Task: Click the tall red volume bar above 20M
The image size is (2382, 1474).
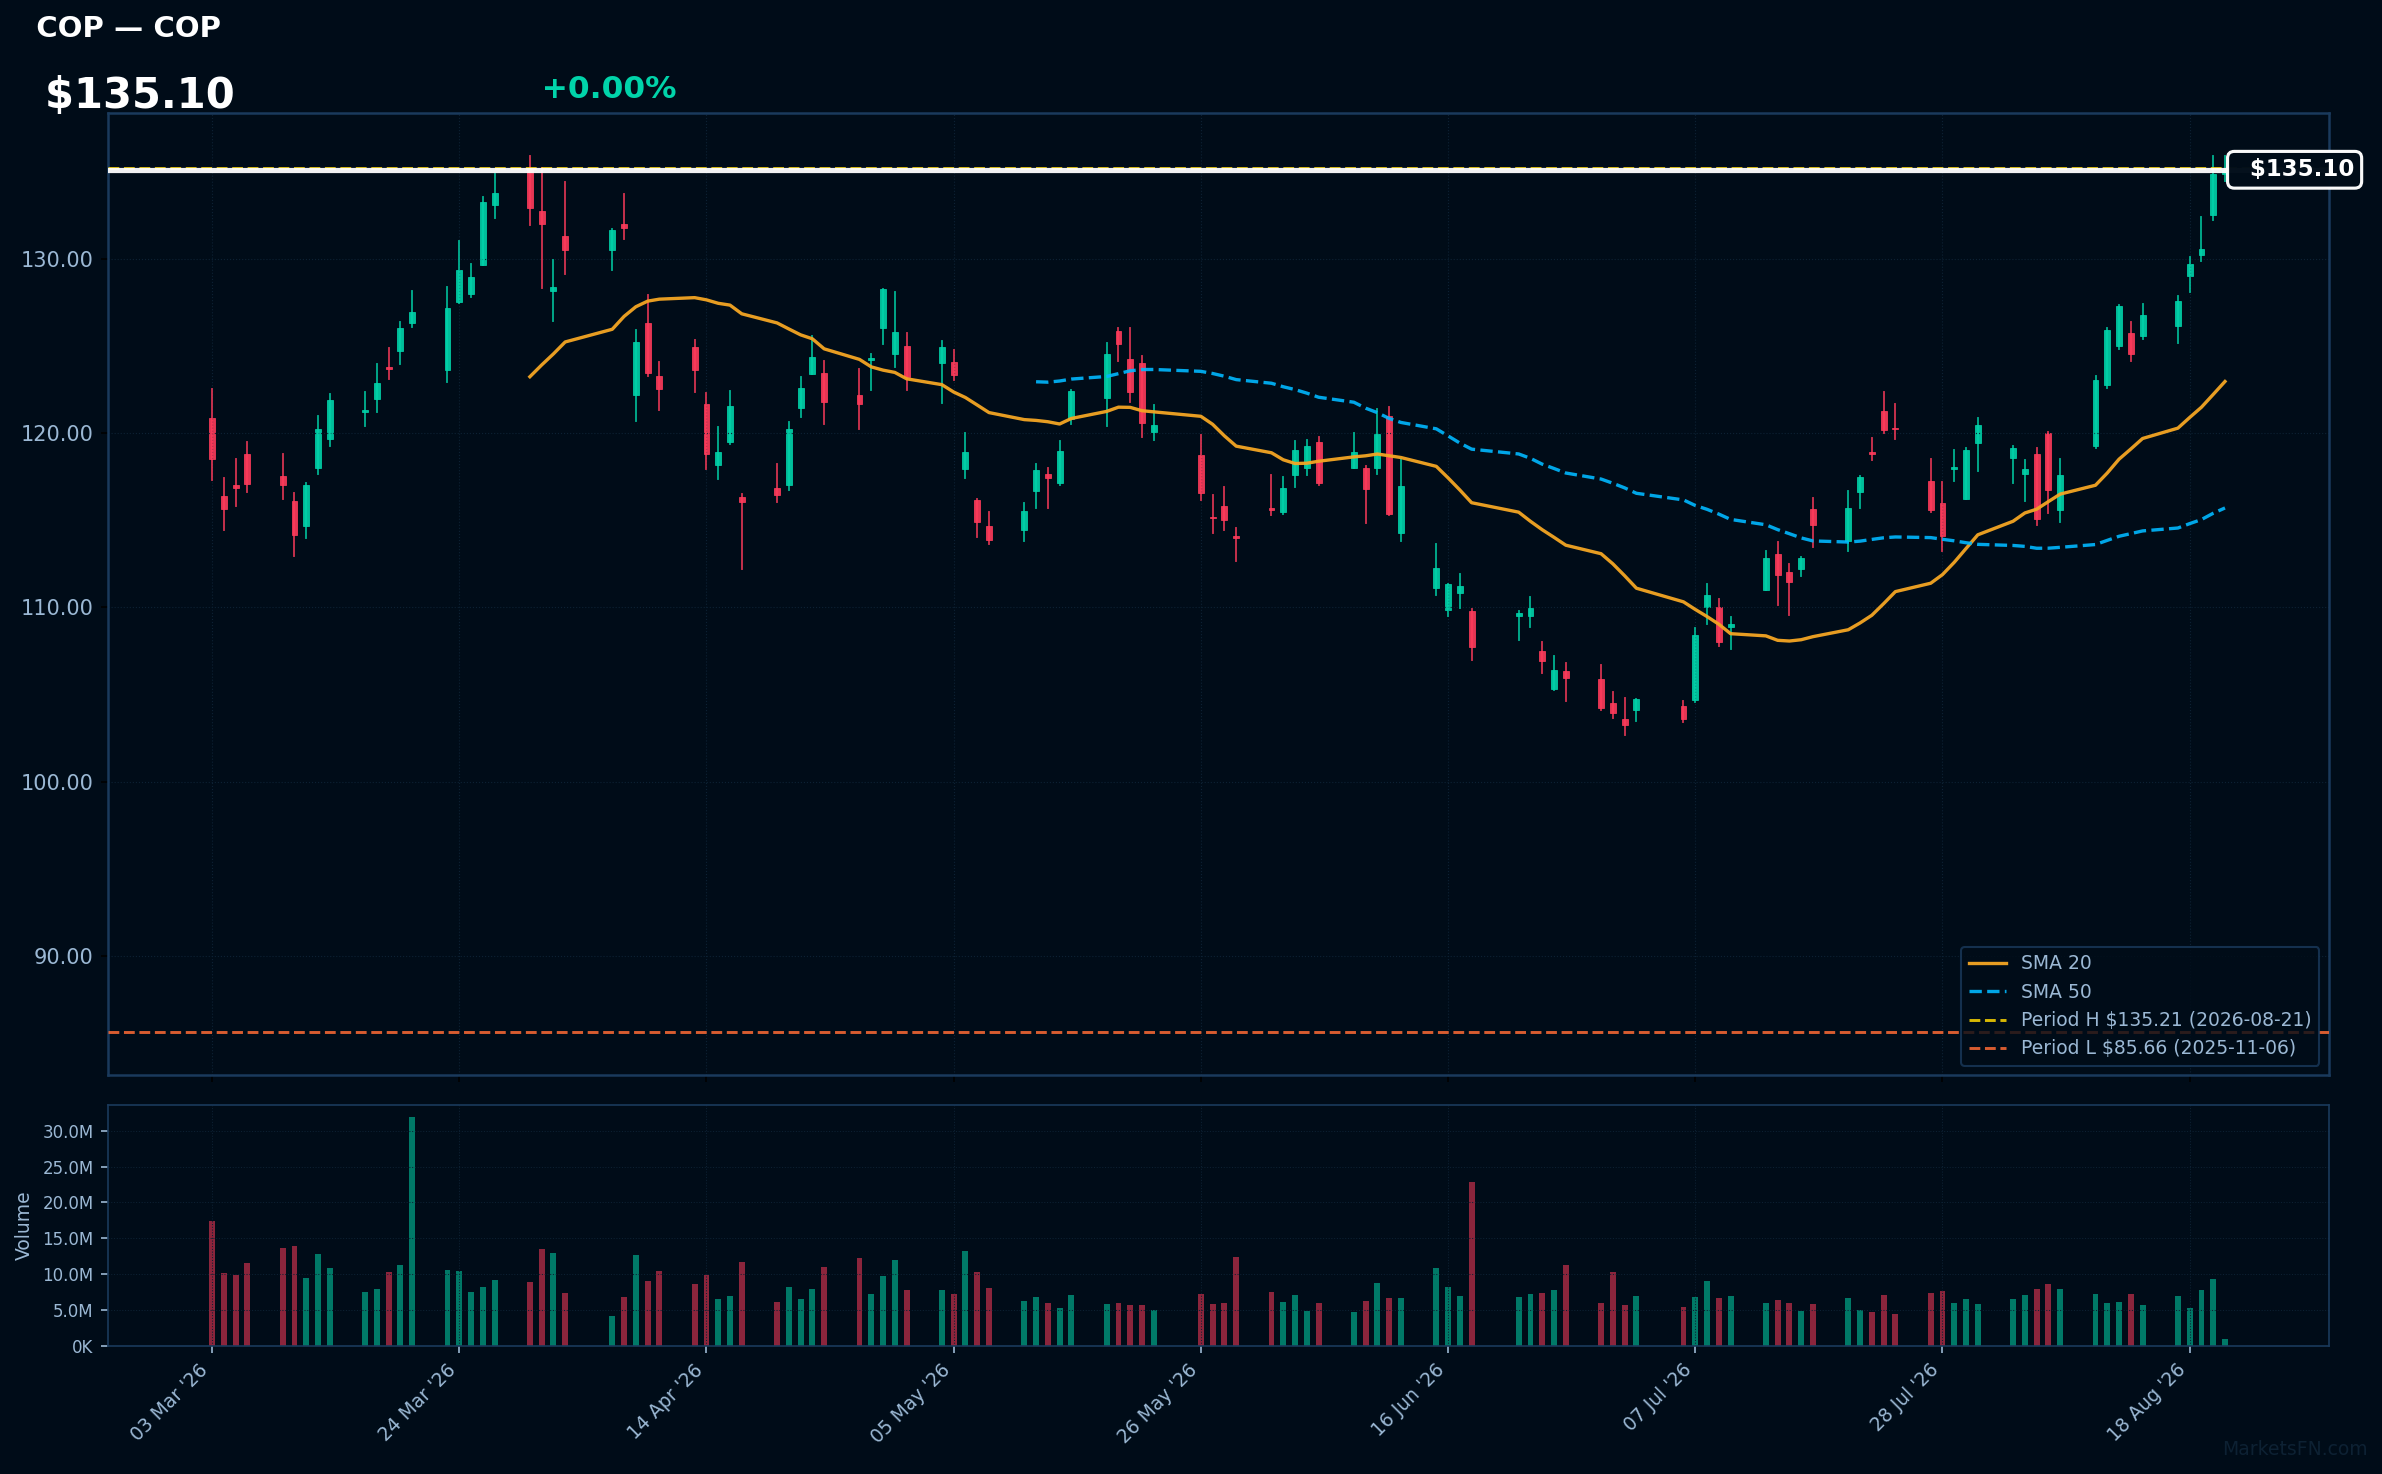Action: pyautogui.click(x=1472, y=1264)
